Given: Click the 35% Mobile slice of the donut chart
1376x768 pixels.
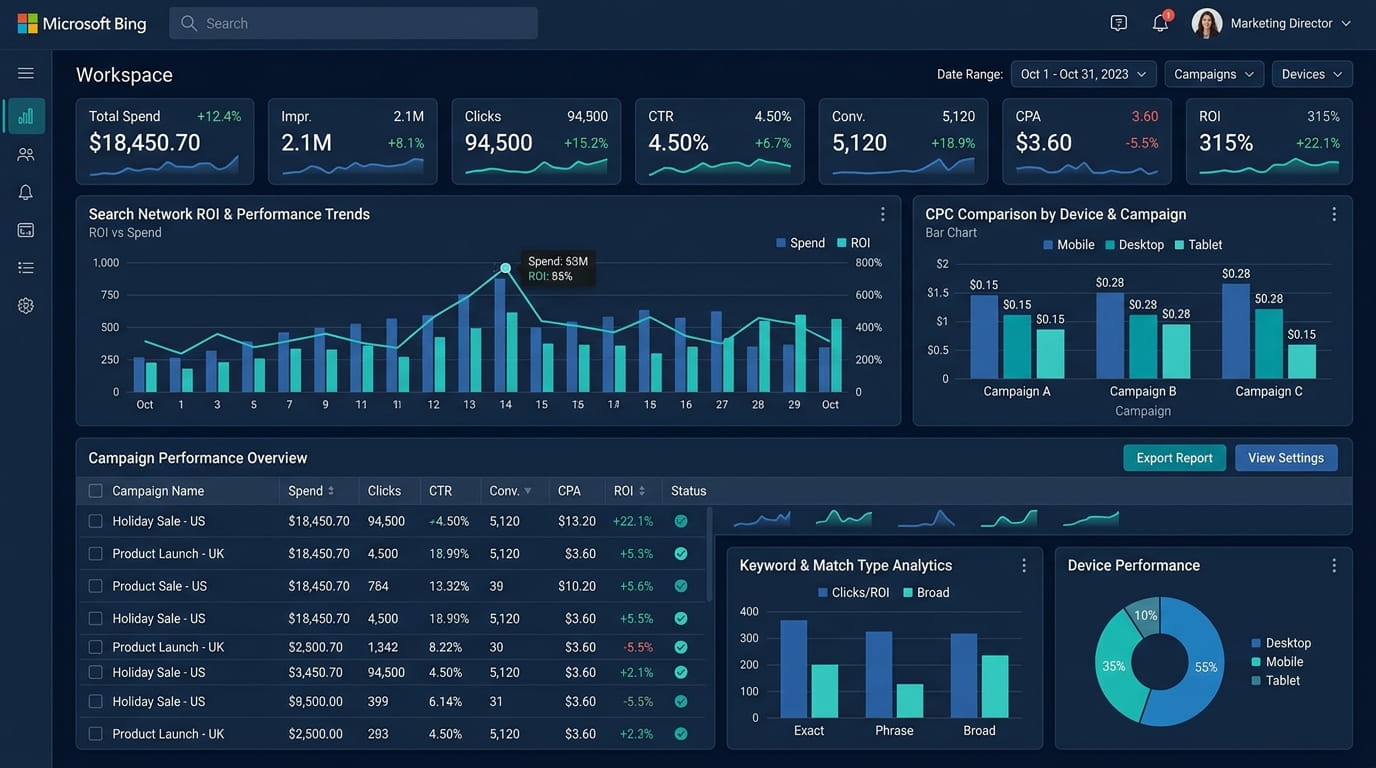Looking at the screenshot, I should (x=1114, y=667).
